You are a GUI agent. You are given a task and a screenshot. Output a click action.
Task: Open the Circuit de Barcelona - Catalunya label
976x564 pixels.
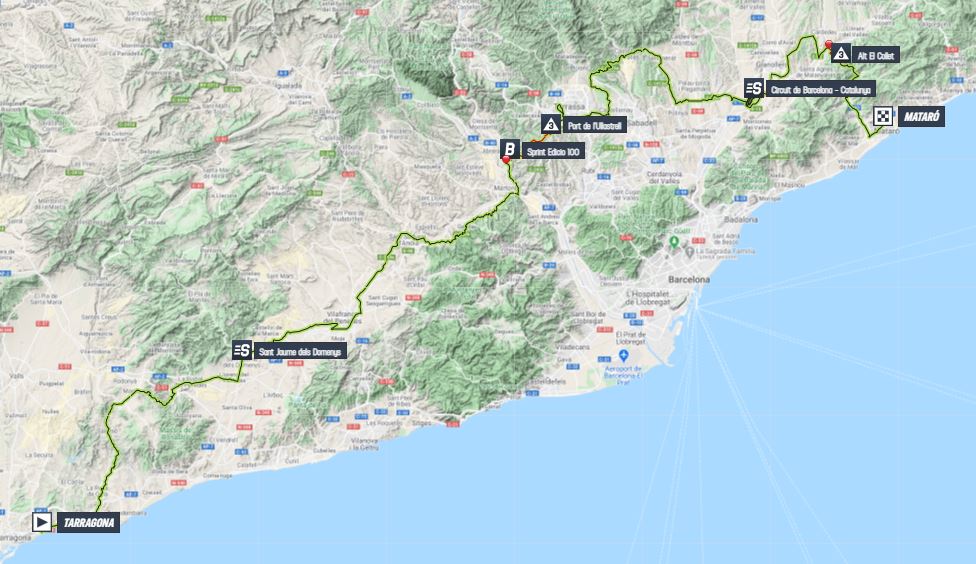(820, 90)
